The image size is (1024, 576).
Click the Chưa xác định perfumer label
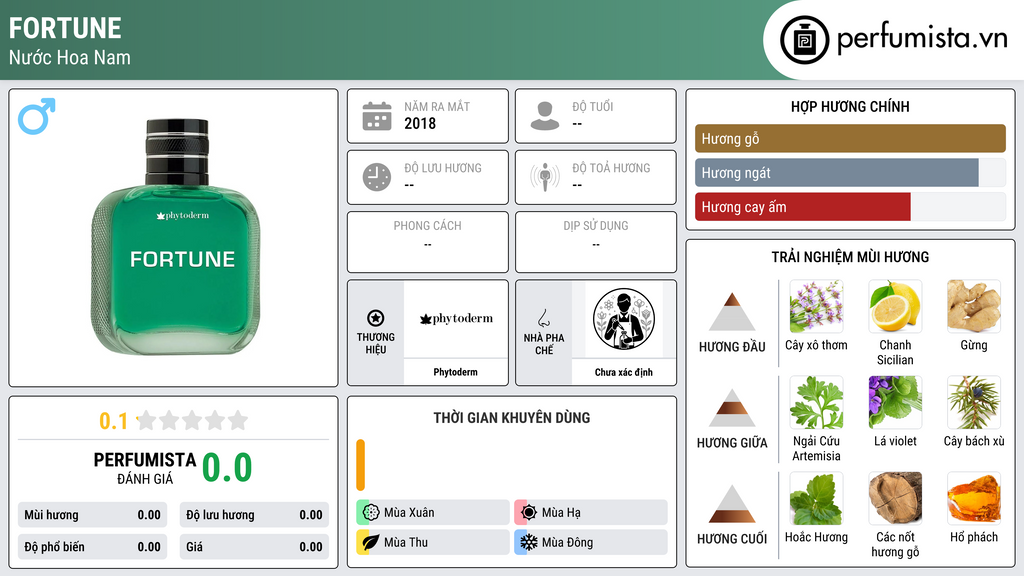coord(624,372)
